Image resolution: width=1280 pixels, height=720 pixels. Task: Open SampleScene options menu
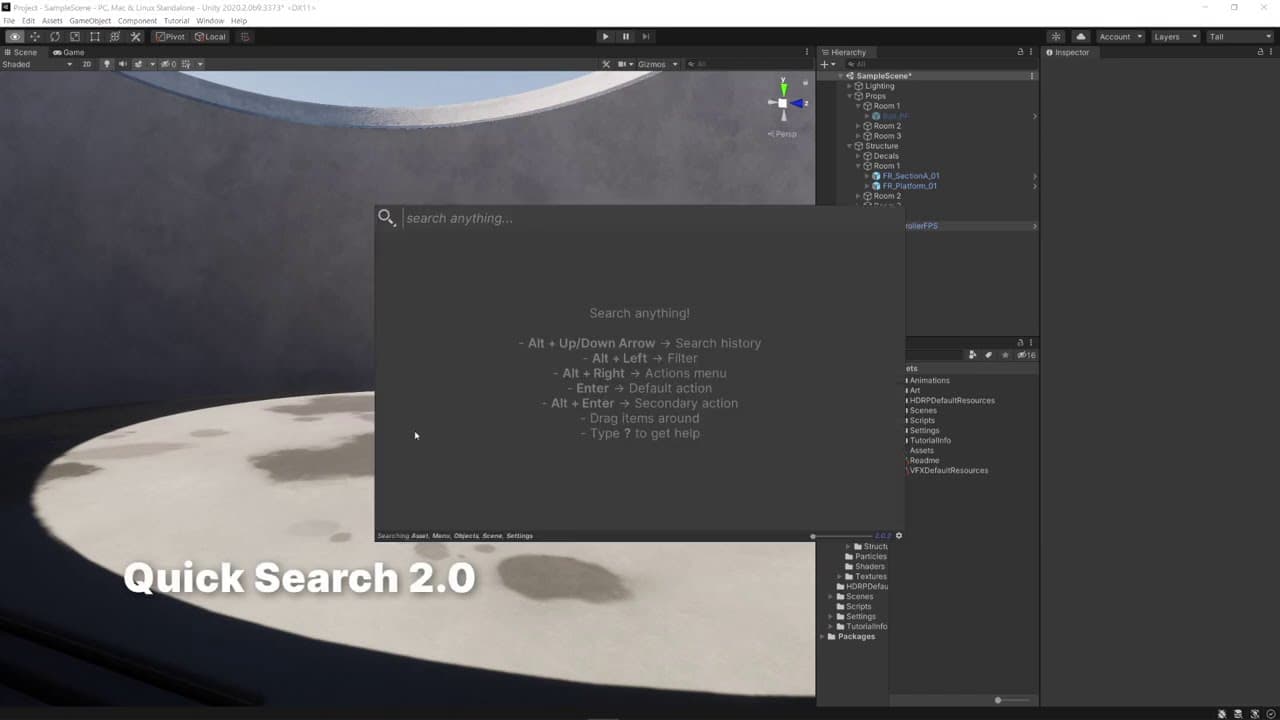pos(1032,76)
